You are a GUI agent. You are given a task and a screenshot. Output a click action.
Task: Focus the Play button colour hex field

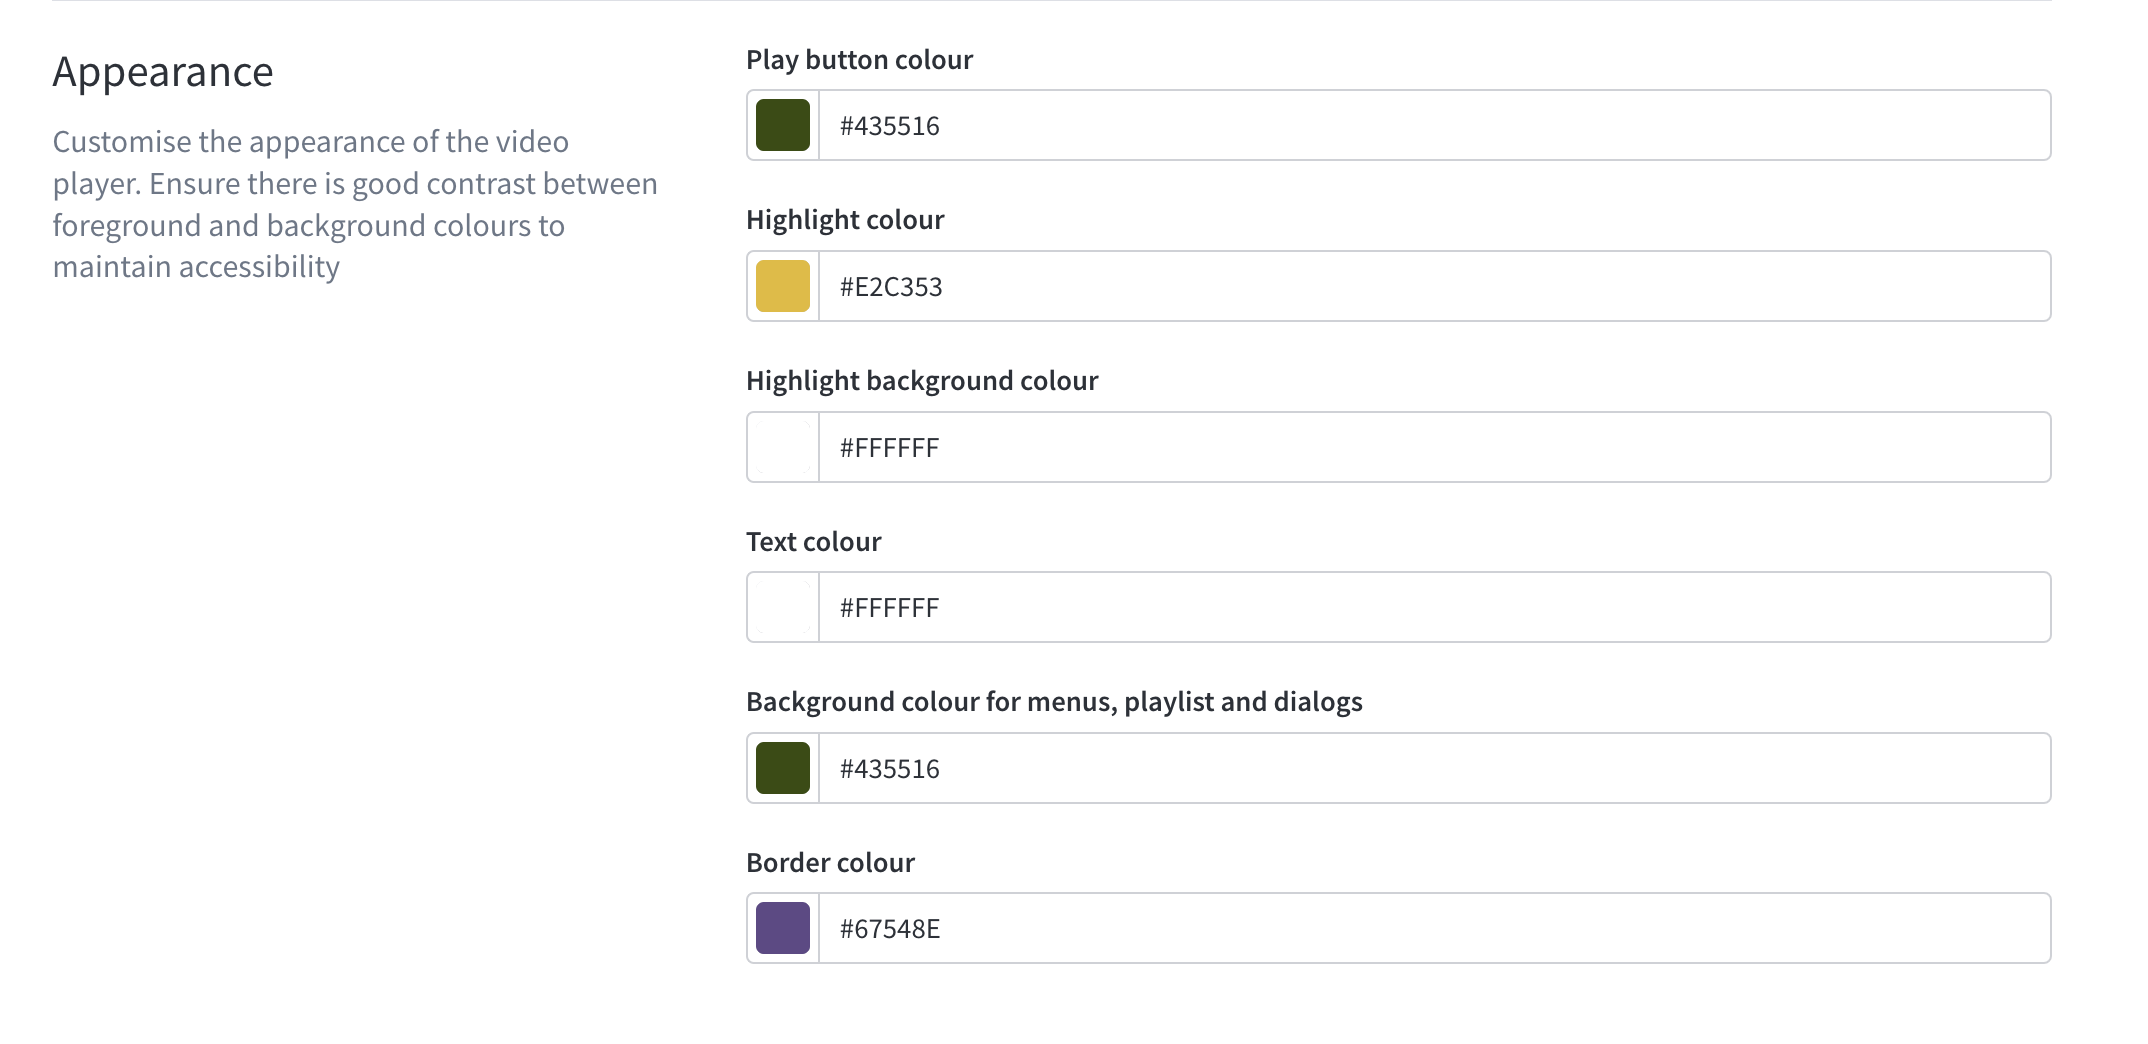(1435, 125)
